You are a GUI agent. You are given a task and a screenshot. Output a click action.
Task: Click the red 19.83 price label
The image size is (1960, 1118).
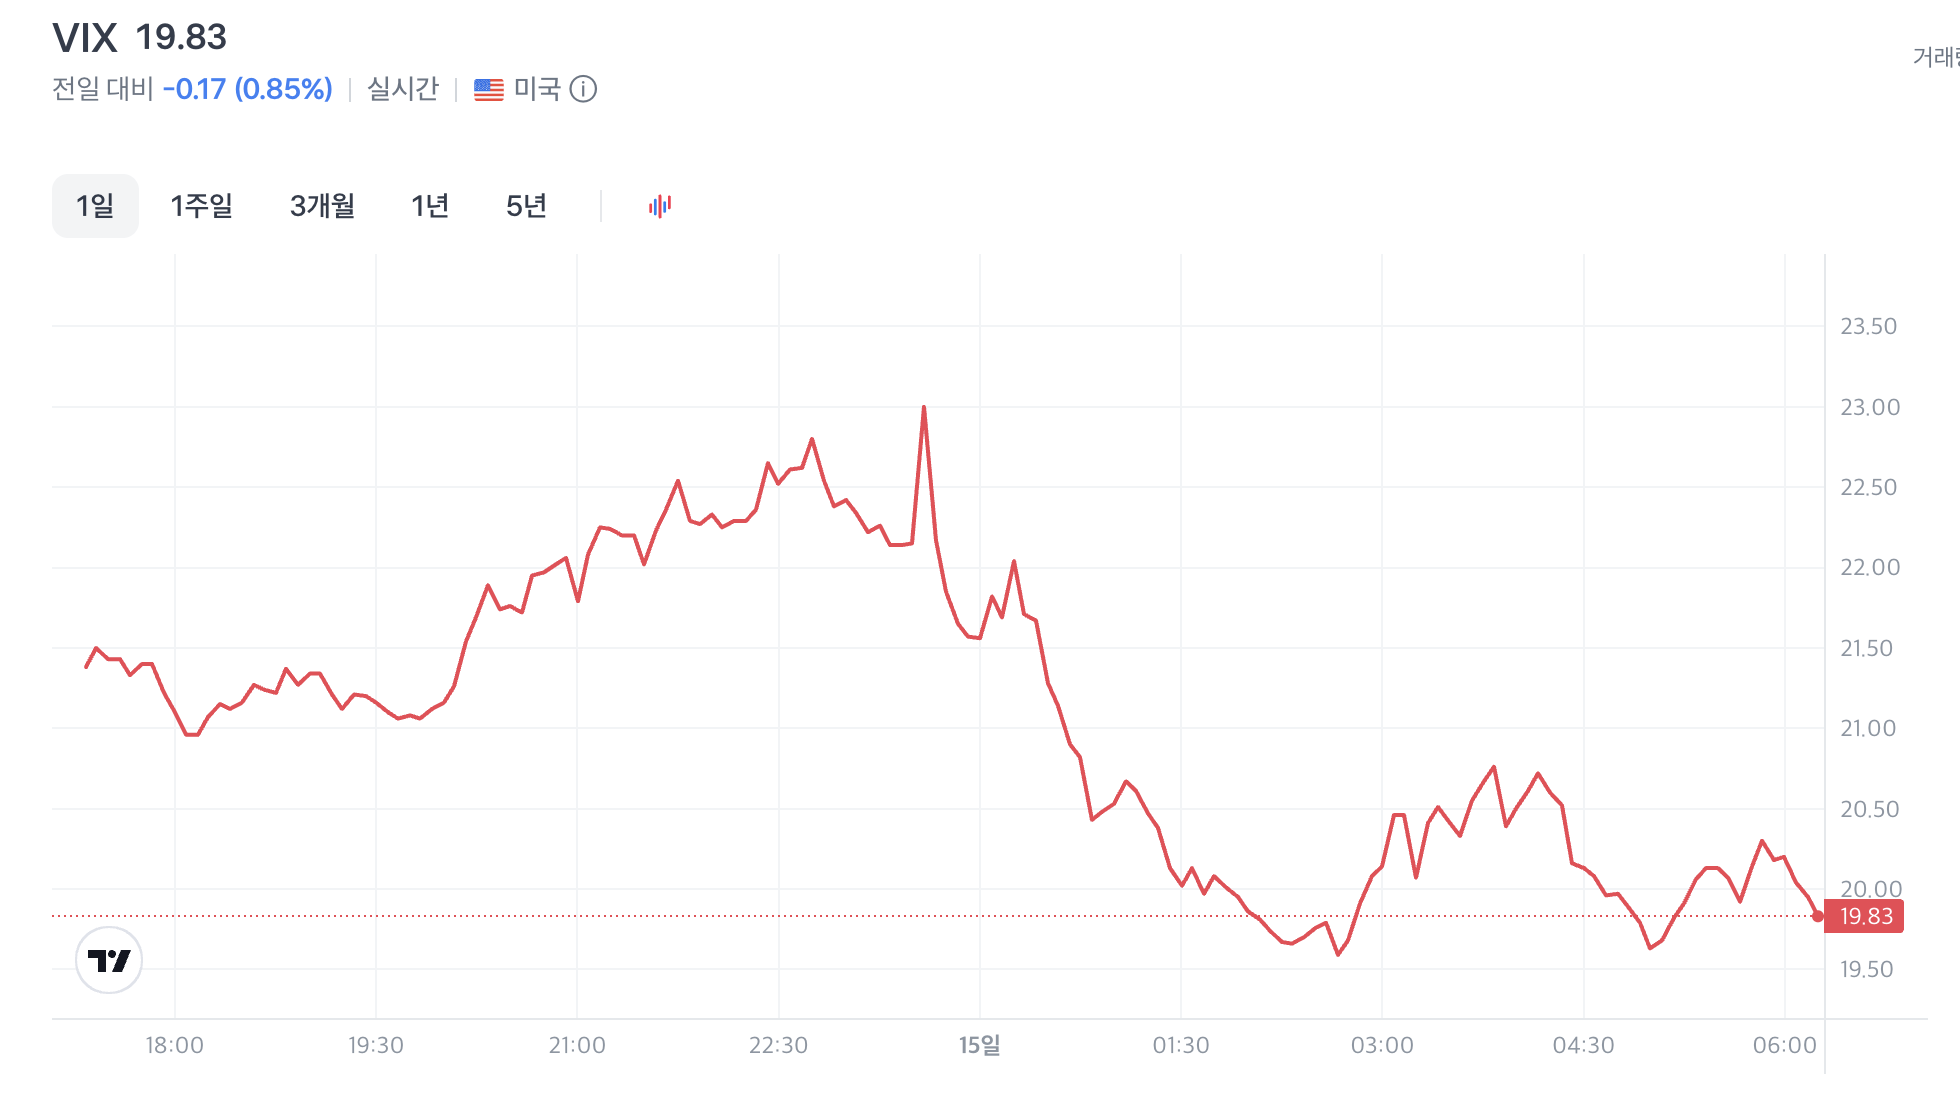(x=1865, y=916)
